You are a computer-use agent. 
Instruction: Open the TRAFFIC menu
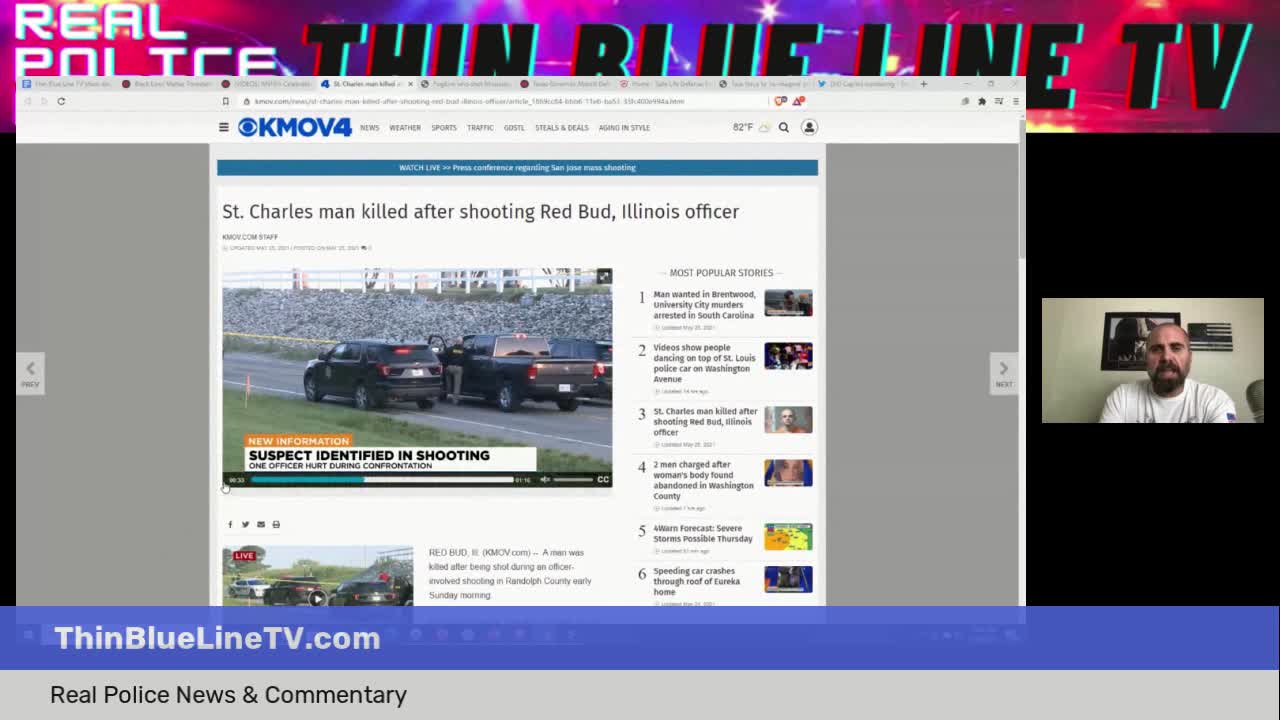click(480, 128)
